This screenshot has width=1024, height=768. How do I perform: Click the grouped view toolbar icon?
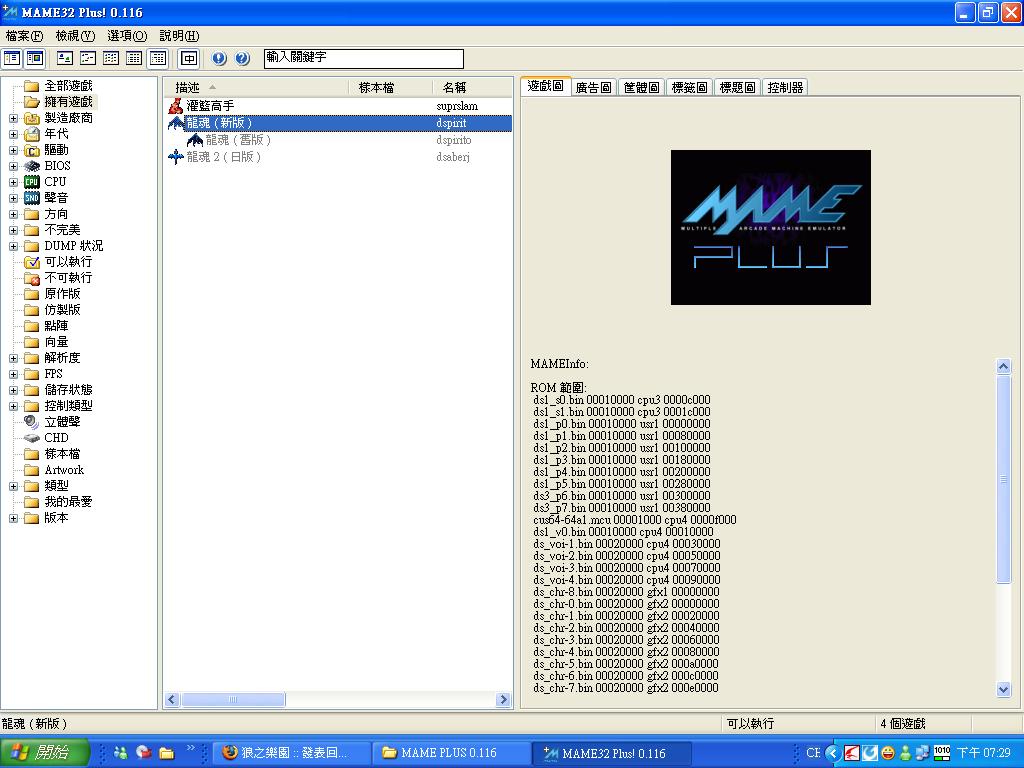click(158, 59)
